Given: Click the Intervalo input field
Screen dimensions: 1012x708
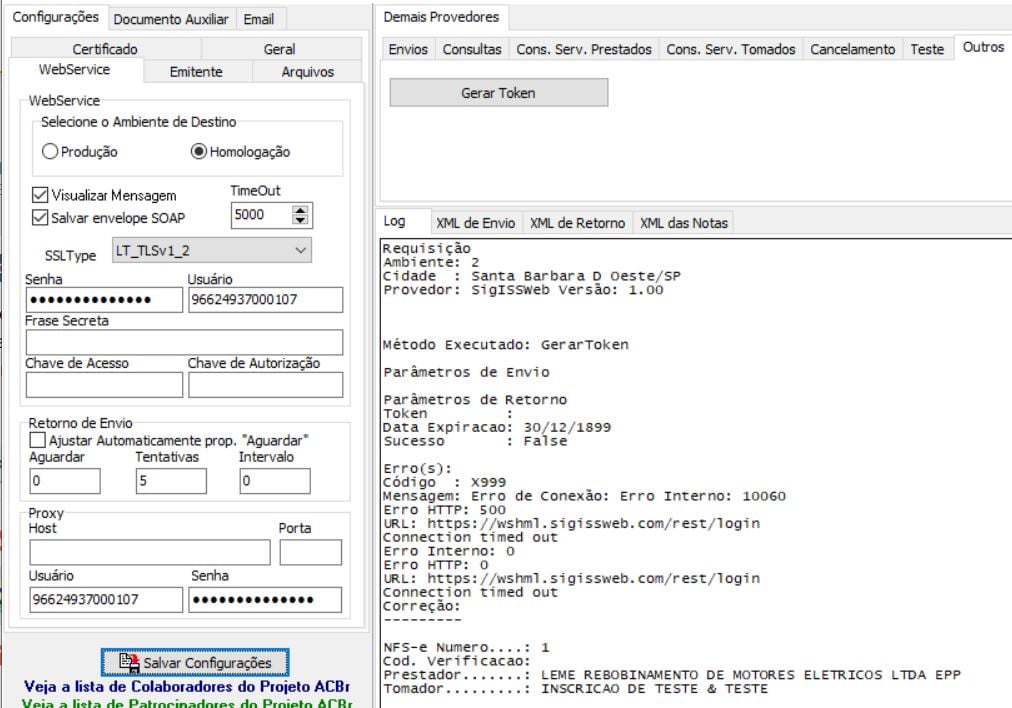Looking at the screenshot, I should coord(275,481).
